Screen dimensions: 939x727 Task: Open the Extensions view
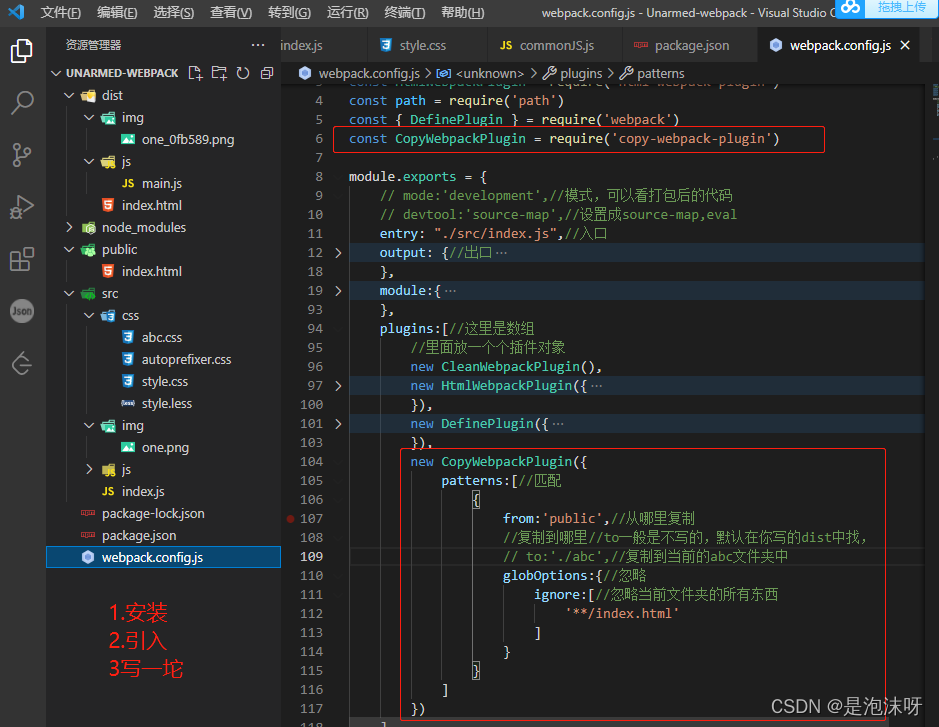22,260
